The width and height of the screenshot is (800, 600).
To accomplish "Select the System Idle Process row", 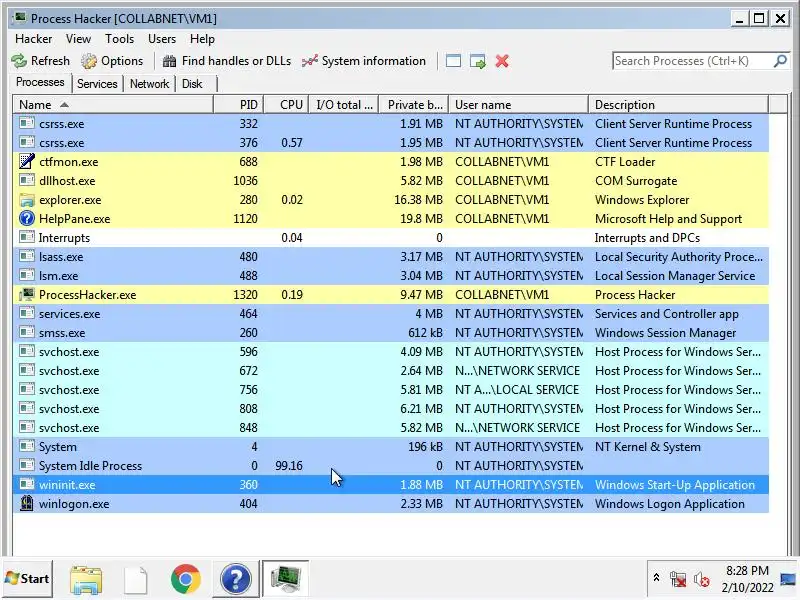I will click(x=390, y=466).
